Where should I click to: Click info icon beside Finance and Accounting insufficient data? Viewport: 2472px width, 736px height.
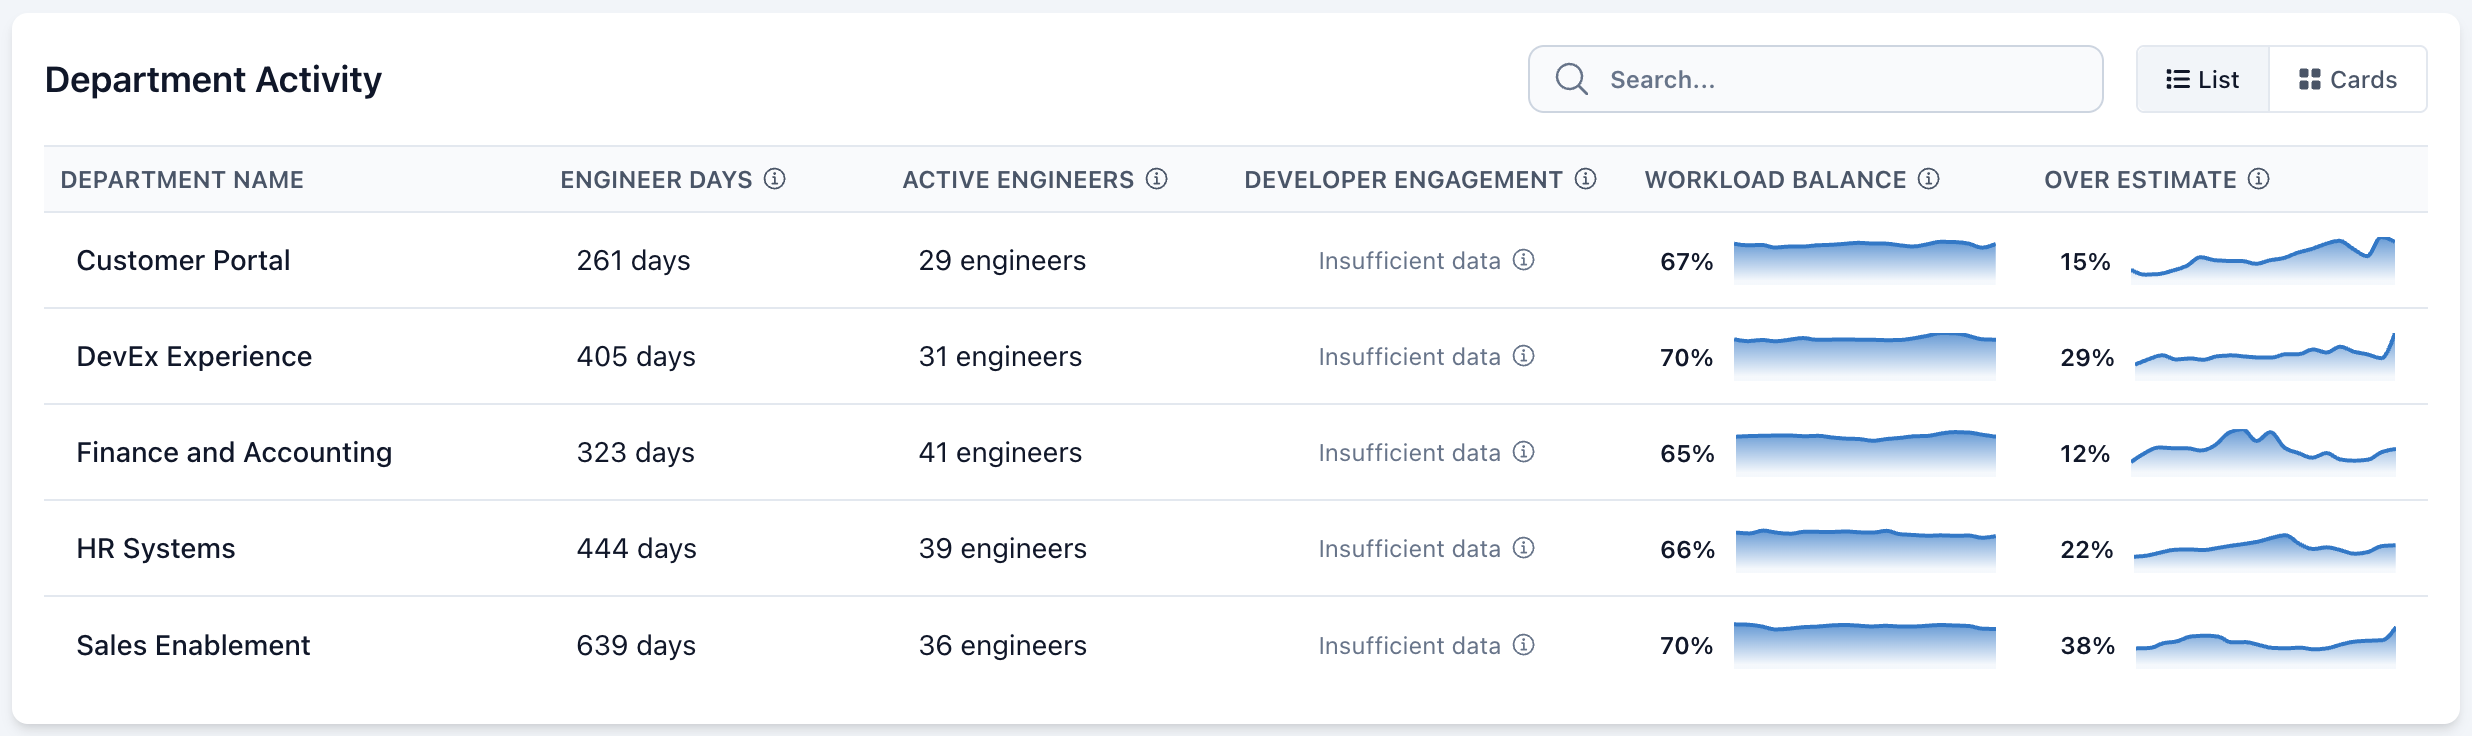click(x=1524, y=452)
